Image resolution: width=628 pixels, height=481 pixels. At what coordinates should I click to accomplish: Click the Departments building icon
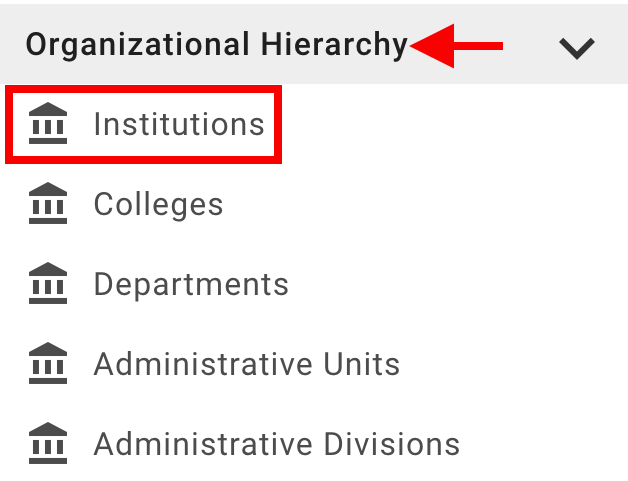(x=48, y=284)
